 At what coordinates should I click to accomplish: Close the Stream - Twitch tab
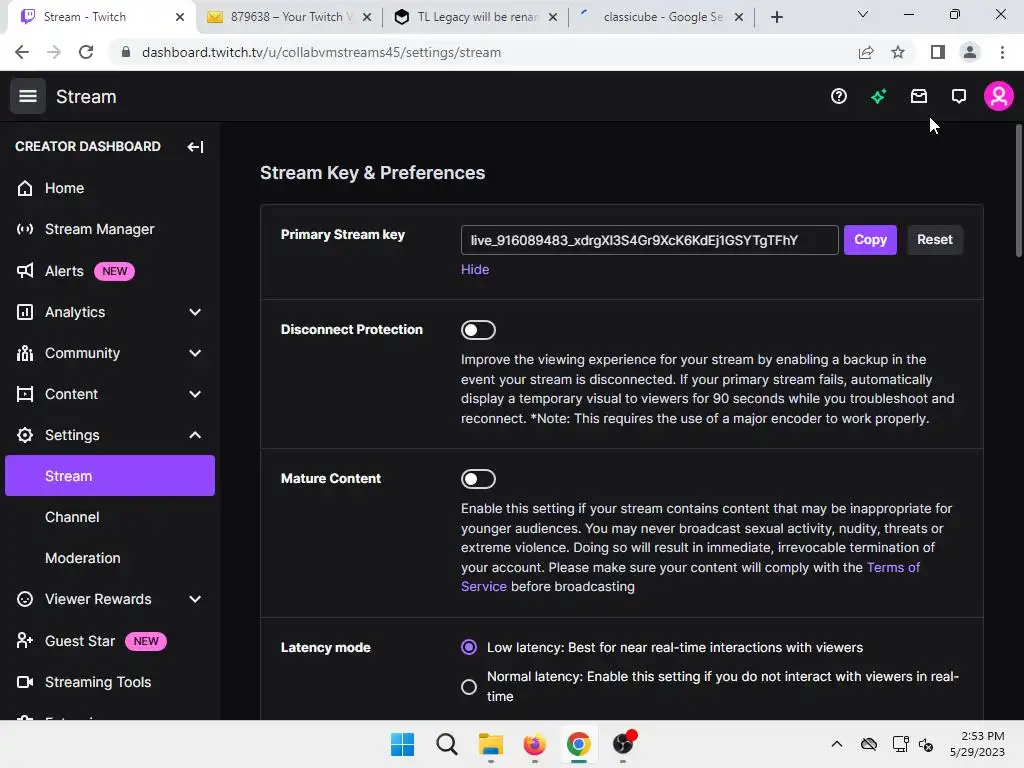(180, 17)
